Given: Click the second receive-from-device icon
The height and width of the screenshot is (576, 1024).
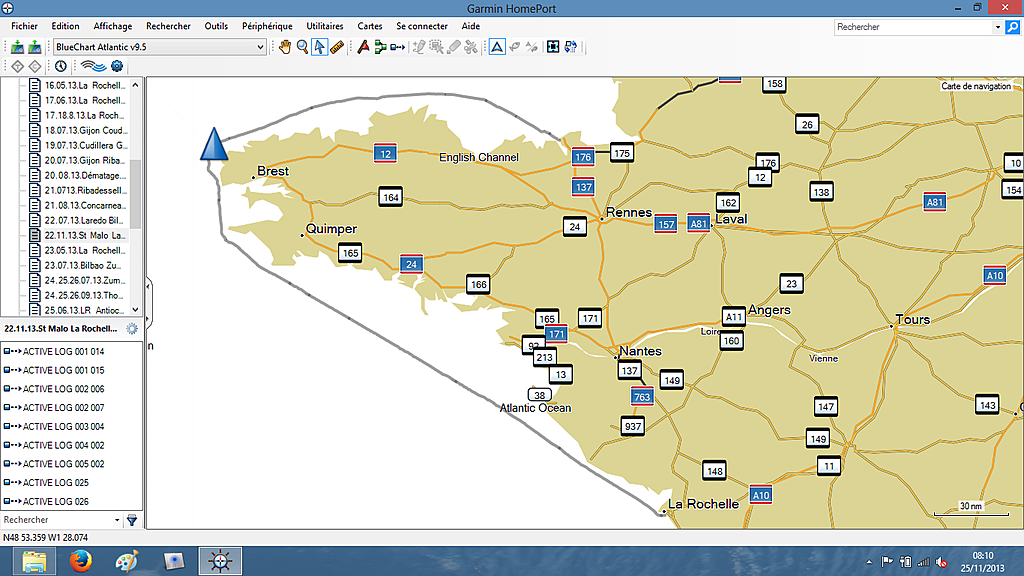Looking at the screenshot, I should [35, 47].
